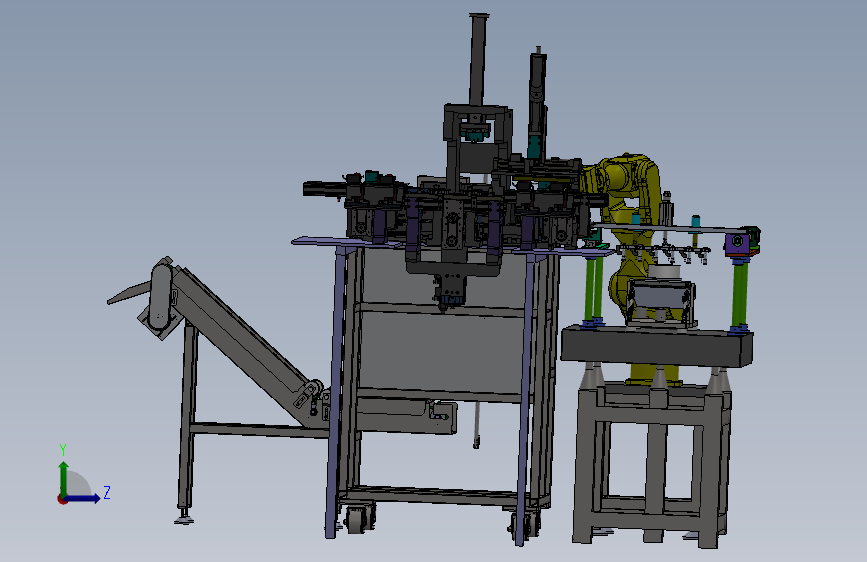867x562 pixels.
Task: Pick the far-right green support column
Action: pyautogui.click(x=739, y=294)
